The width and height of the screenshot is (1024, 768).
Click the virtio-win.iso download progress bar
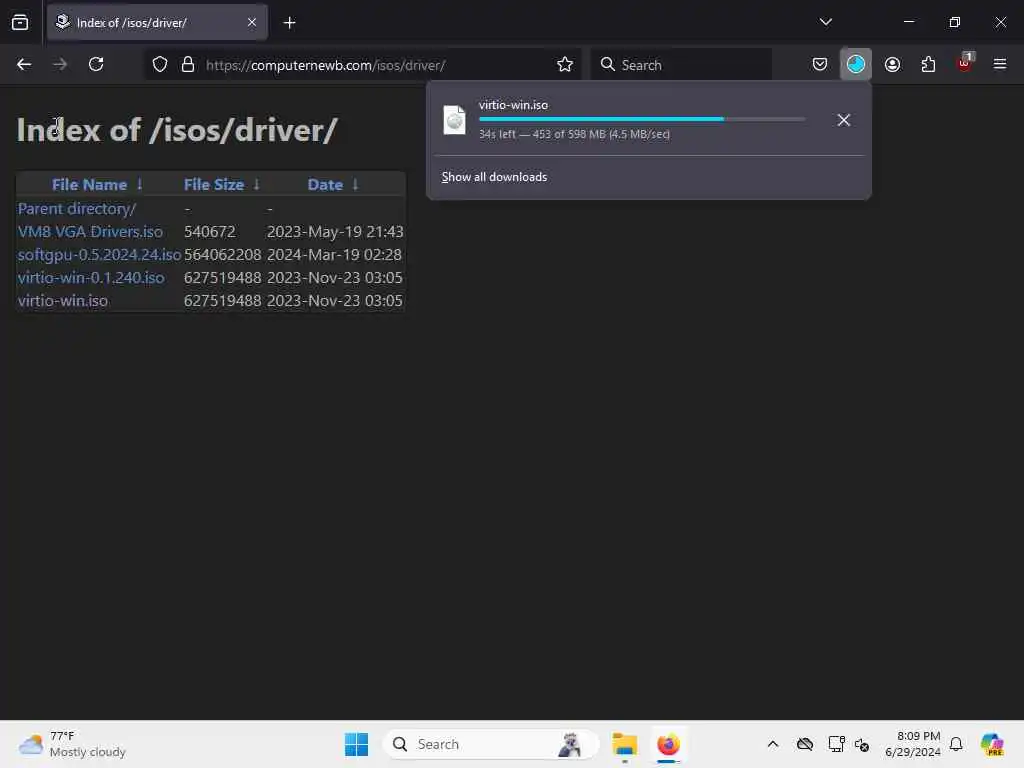(641, 120)
